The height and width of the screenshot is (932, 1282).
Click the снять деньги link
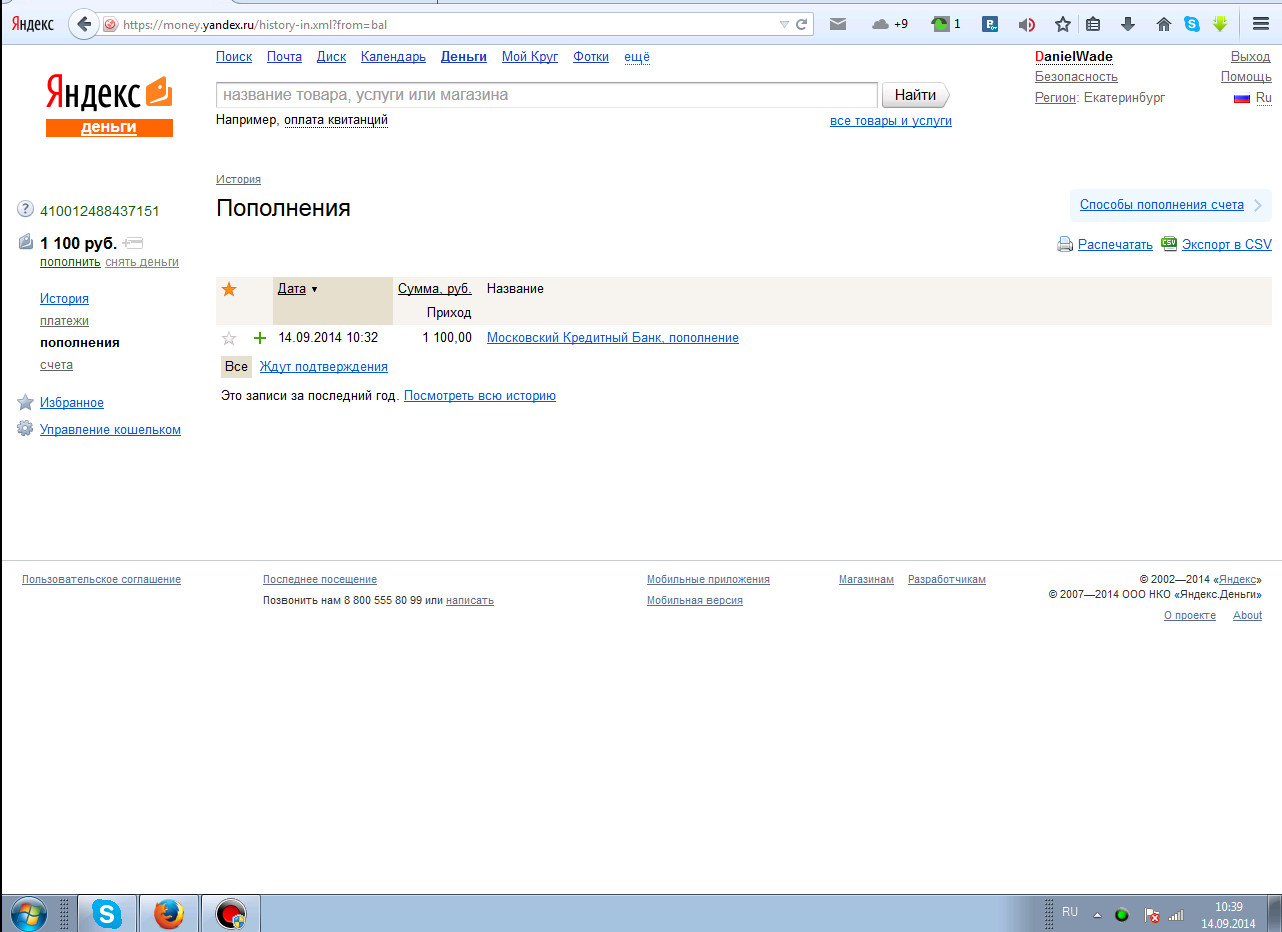[x=142, y=262]
